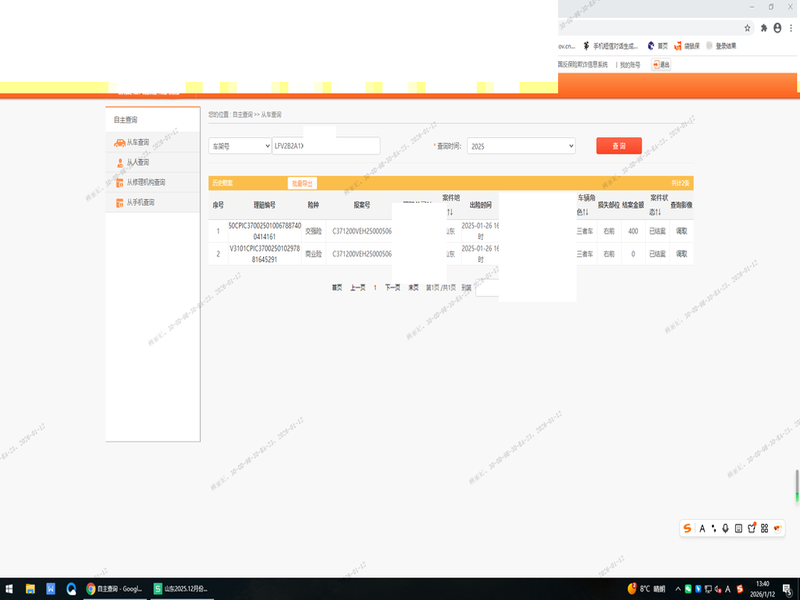Open the 查询时间 year dropdown
The image size is (800, 600).
tap(521, 146)
